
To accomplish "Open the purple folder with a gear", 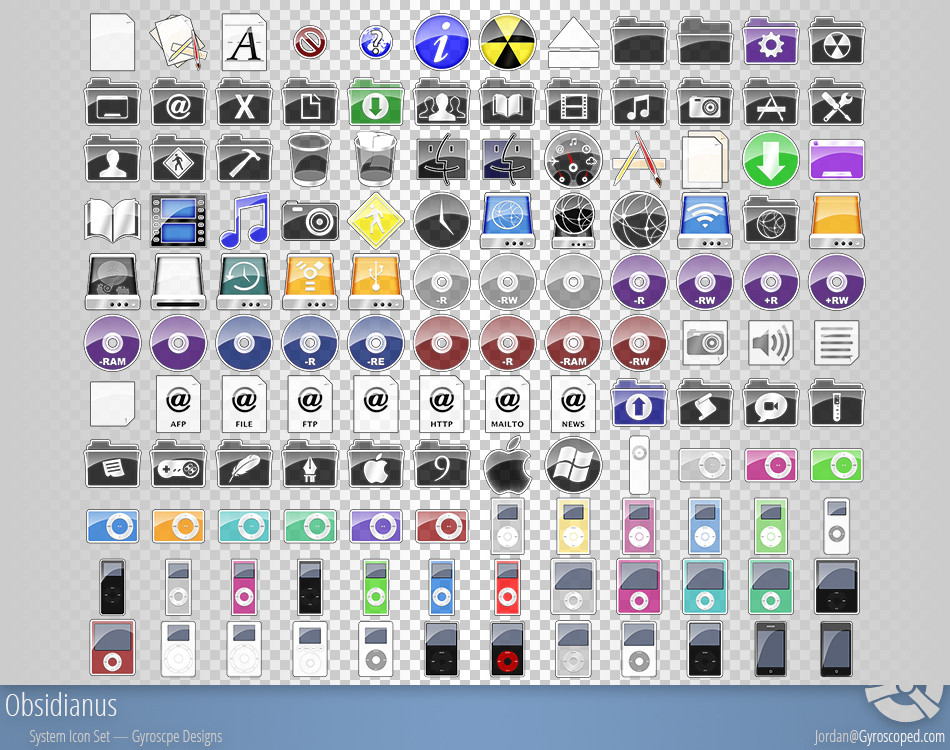I will tap(771, 41).
